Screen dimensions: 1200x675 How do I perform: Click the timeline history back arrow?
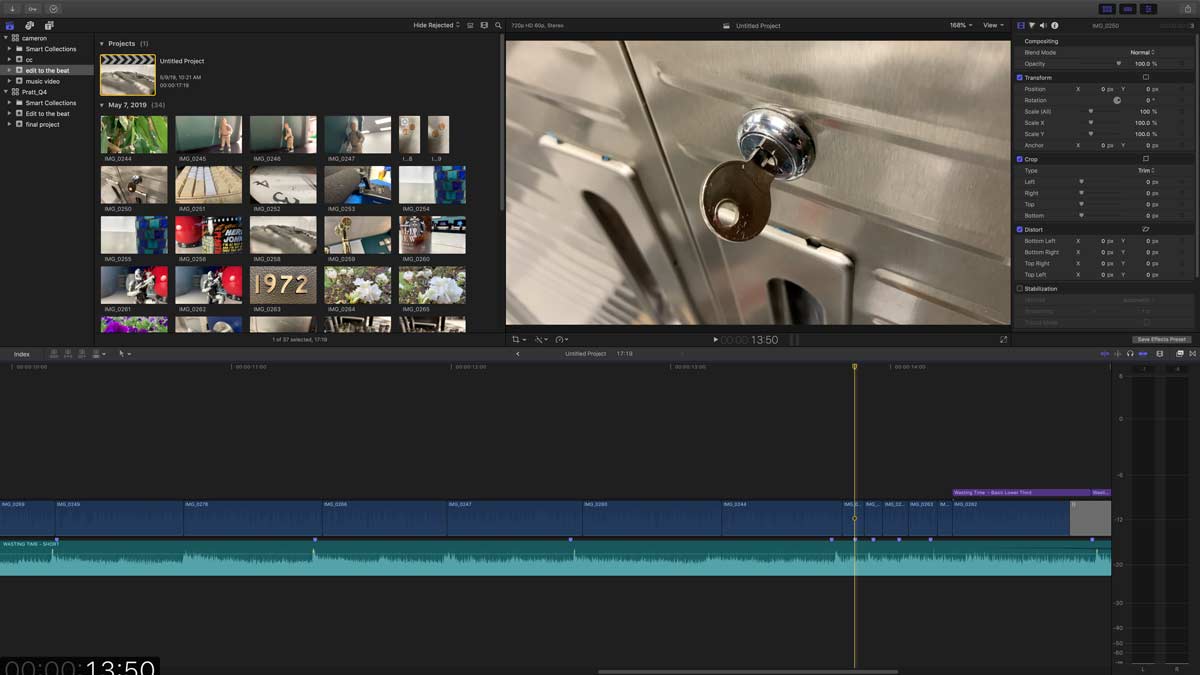(x=518, y=354)
